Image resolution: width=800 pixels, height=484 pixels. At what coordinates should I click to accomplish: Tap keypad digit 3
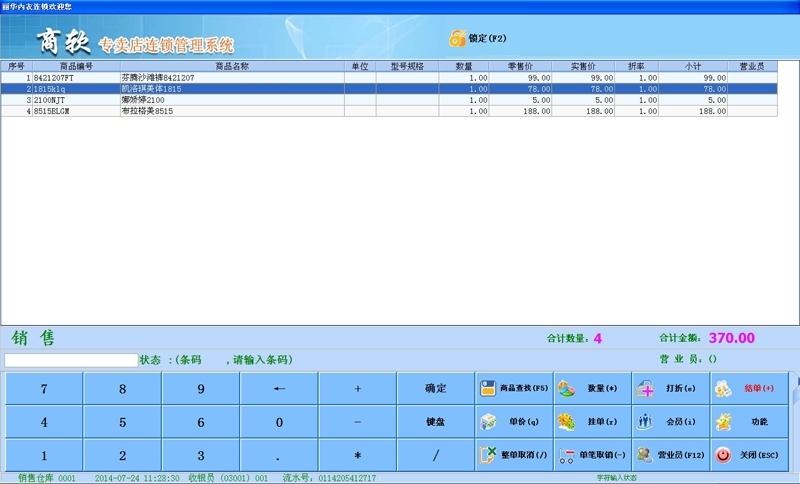click(201, 455)
